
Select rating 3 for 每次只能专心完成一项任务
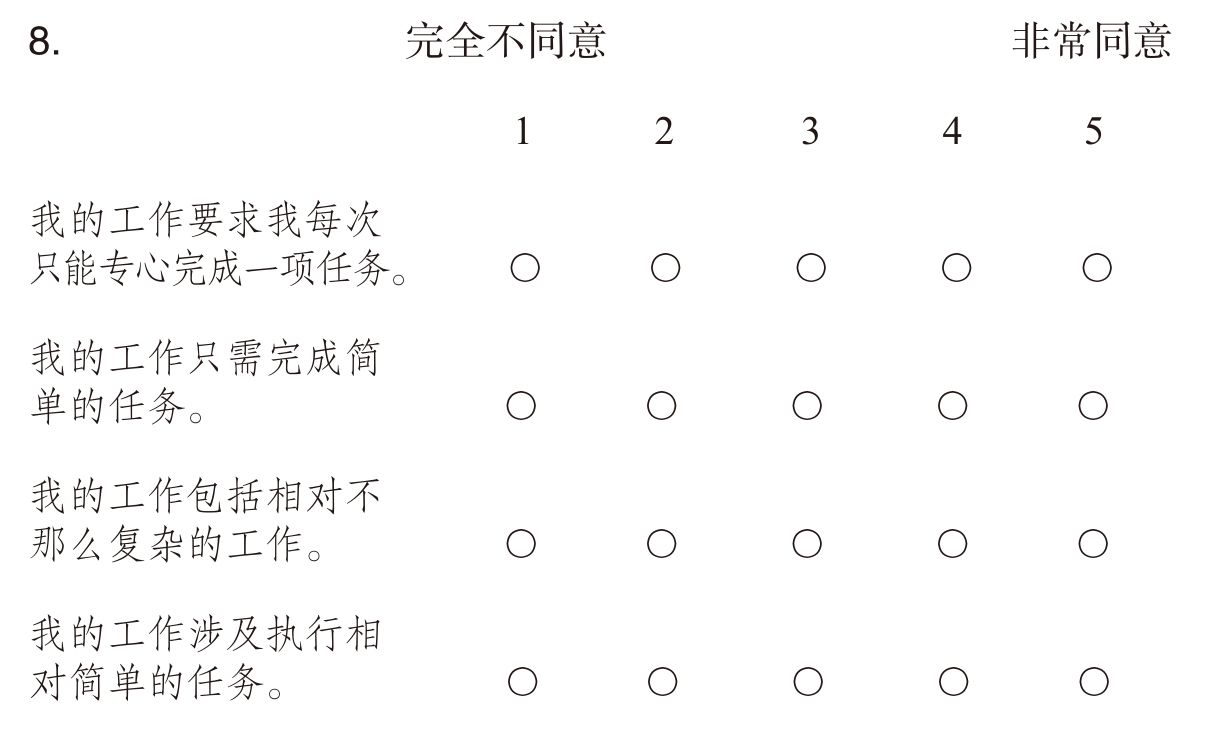pos(811,268)
